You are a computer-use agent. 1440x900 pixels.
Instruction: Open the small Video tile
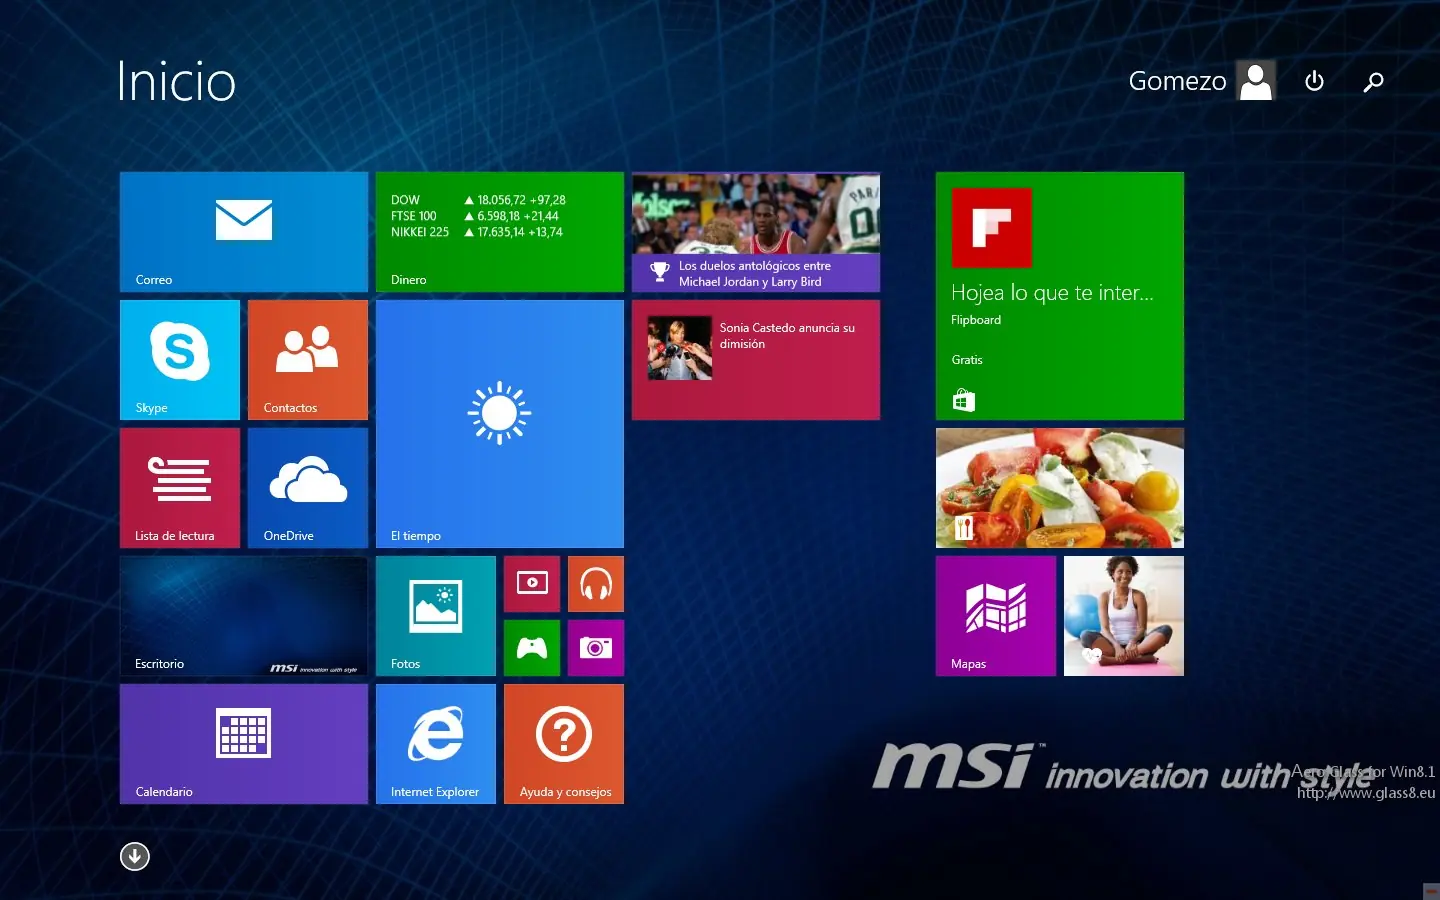coord(532,584)
